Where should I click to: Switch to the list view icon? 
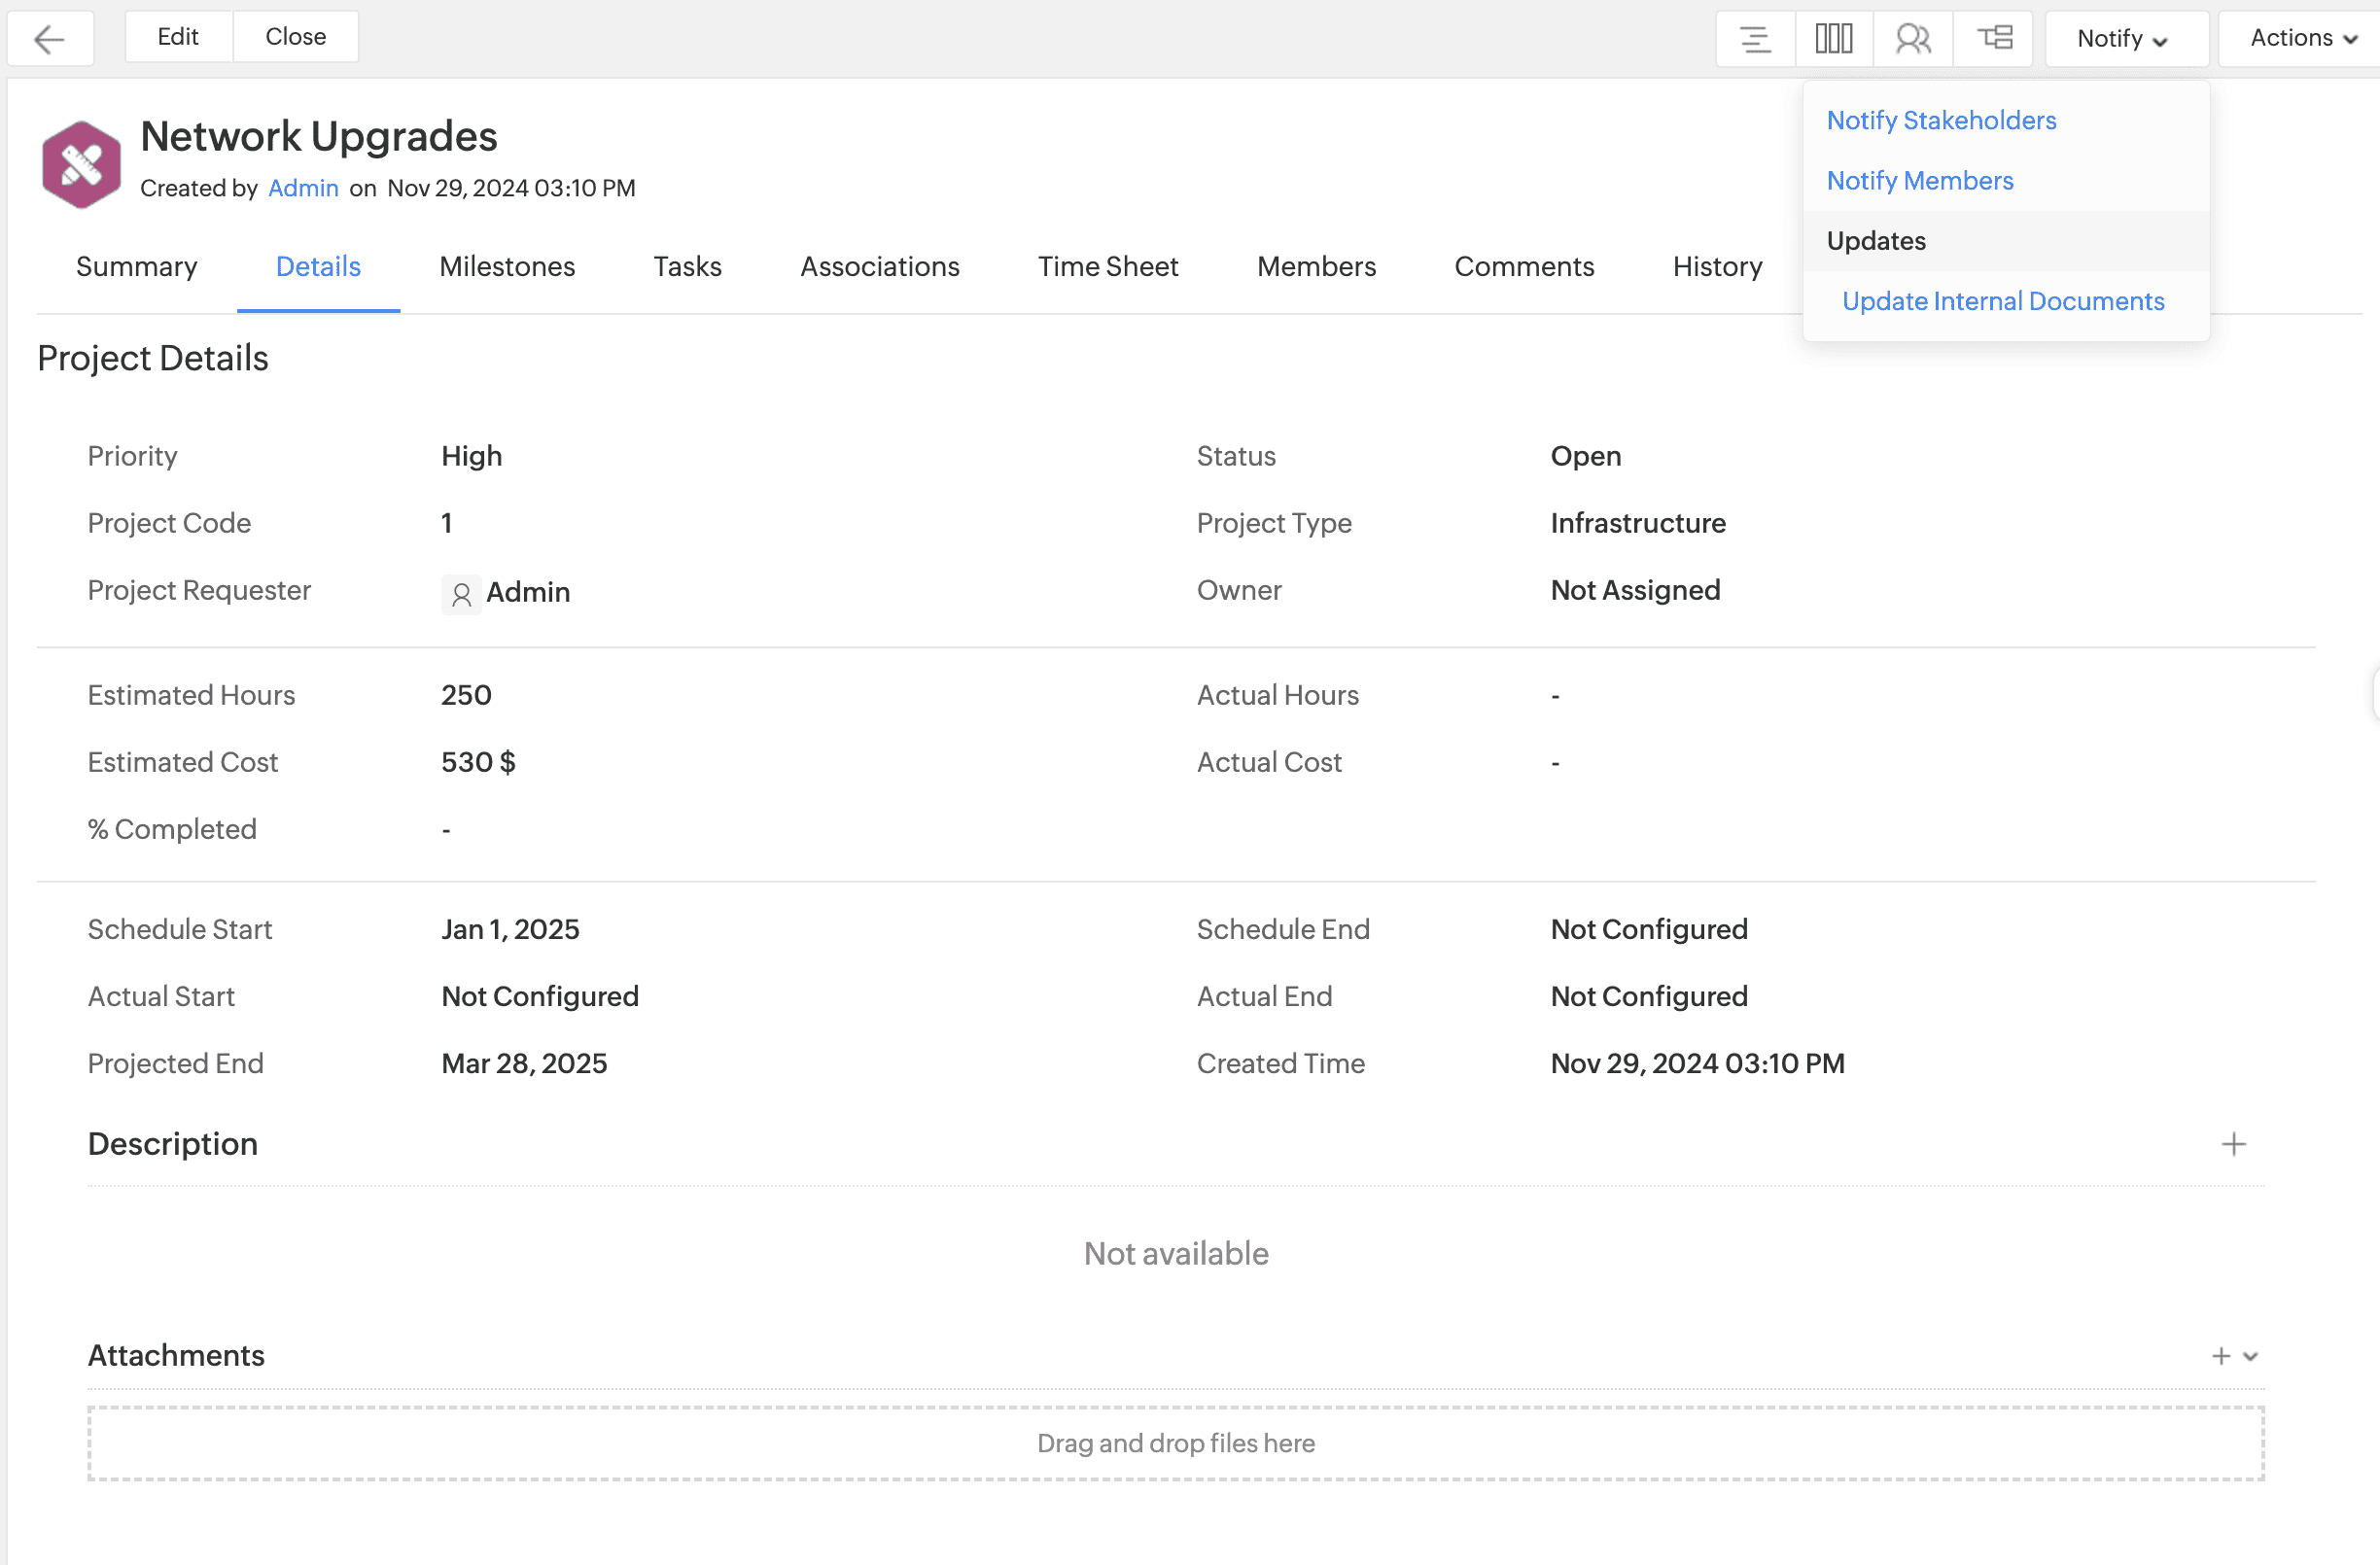pyautogui.click(x=1755, y=38)
